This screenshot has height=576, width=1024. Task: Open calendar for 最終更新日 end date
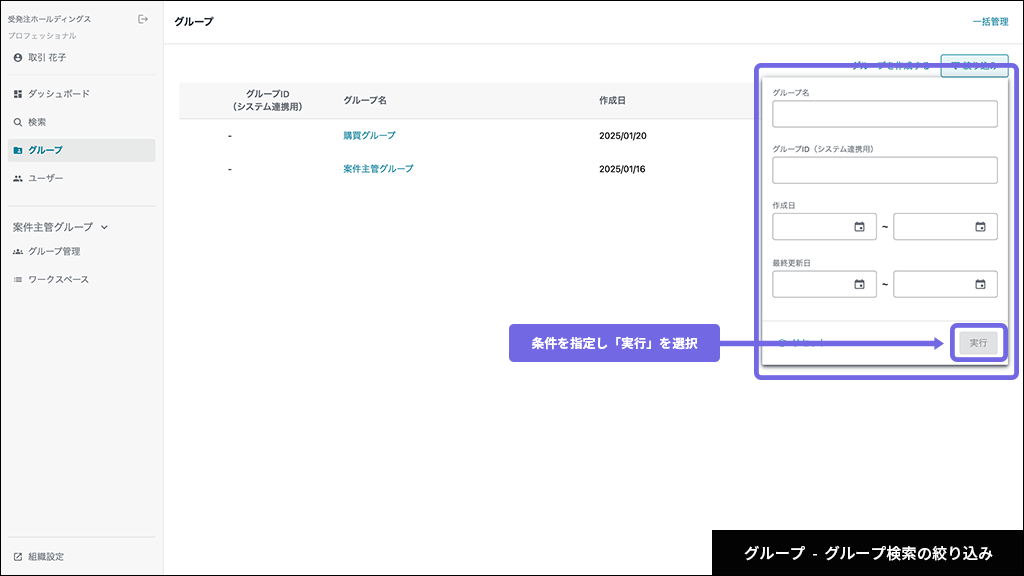pos(980,284)
